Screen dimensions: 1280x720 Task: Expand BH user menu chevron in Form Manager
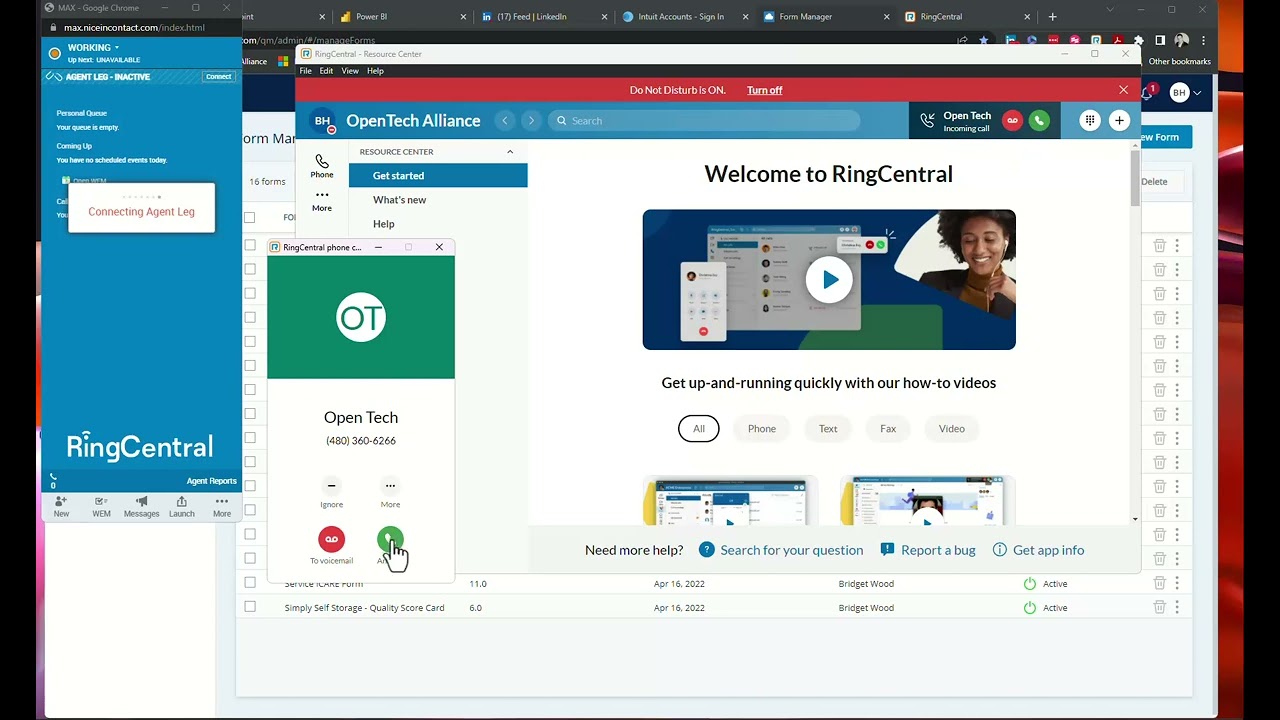[x=1198, y=93]
